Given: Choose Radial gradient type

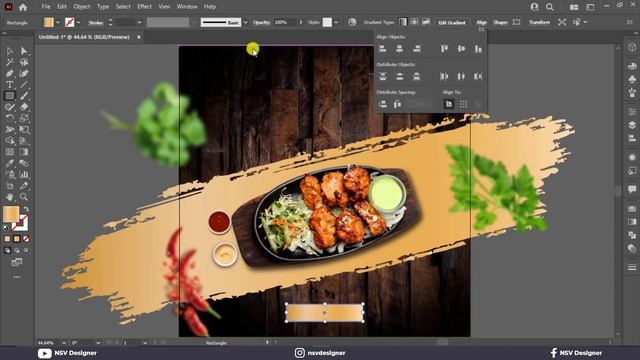Looking at the screenshot, I should point(414,22).
